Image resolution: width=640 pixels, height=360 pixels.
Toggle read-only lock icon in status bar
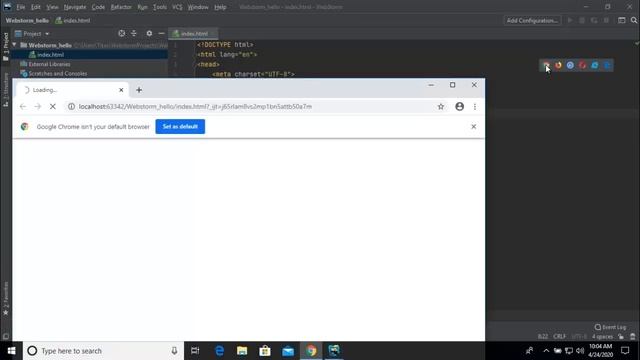(621, 336)
